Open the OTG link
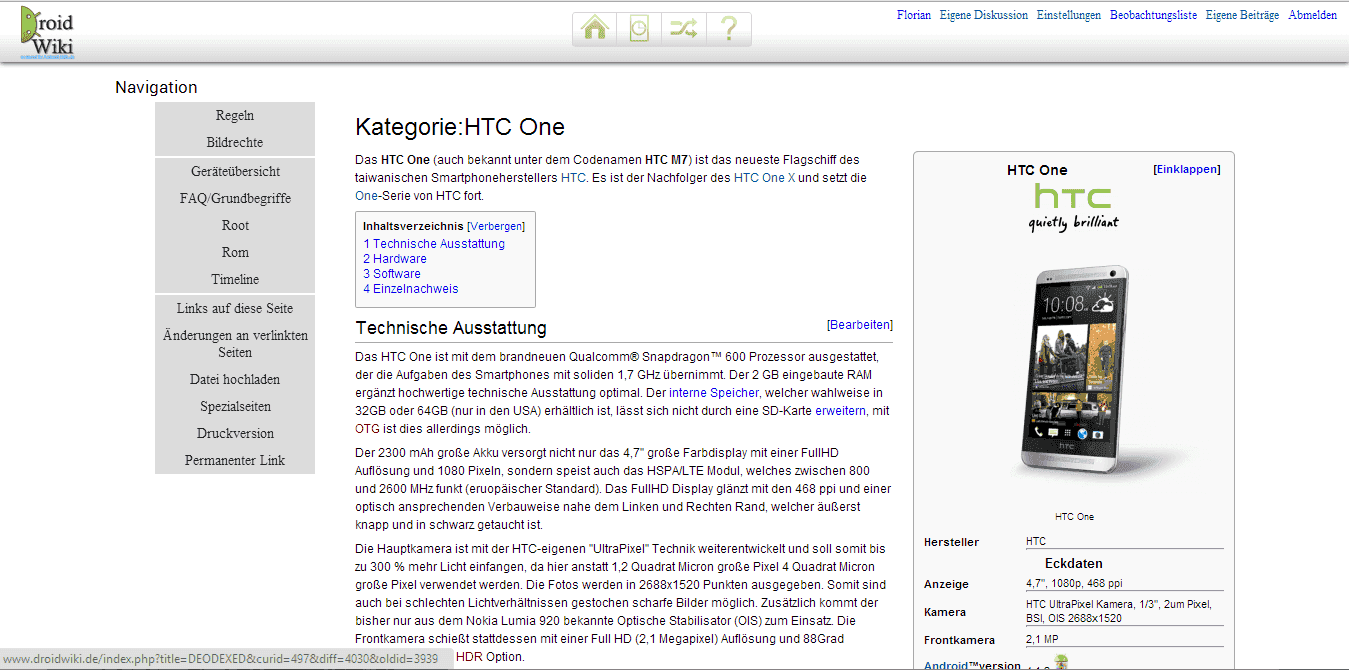 click(367, 429)
